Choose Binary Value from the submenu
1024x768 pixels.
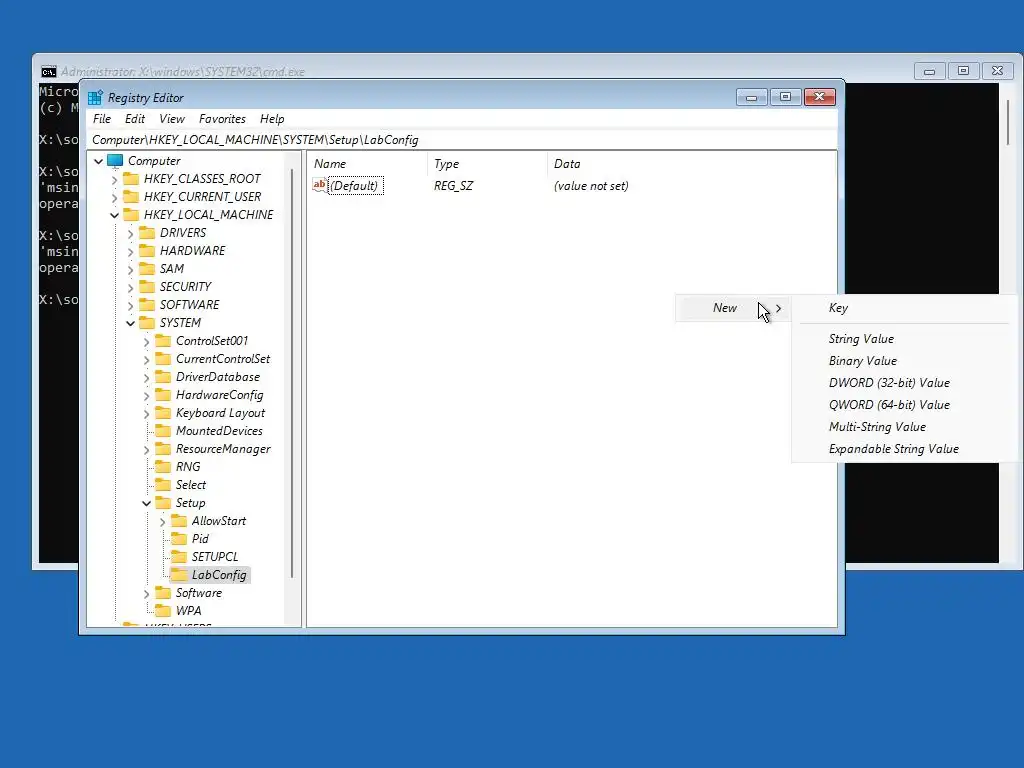point(904,360)
